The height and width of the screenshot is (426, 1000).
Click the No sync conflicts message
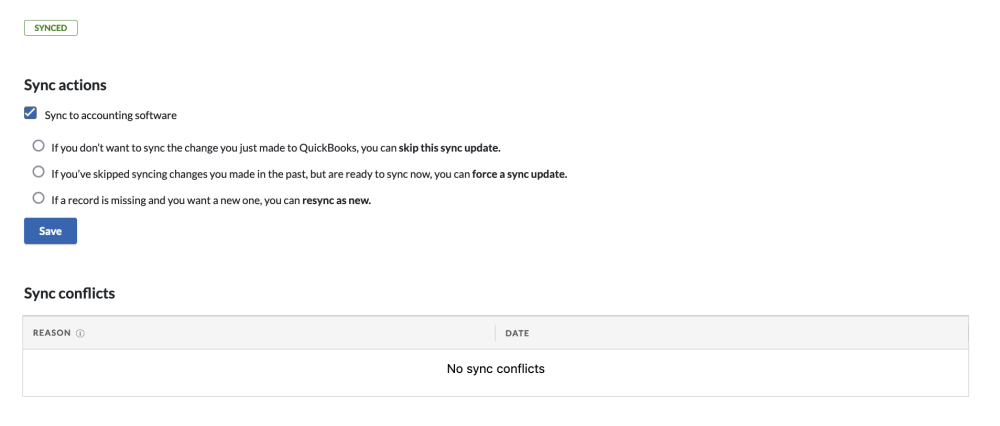point(496,369)
